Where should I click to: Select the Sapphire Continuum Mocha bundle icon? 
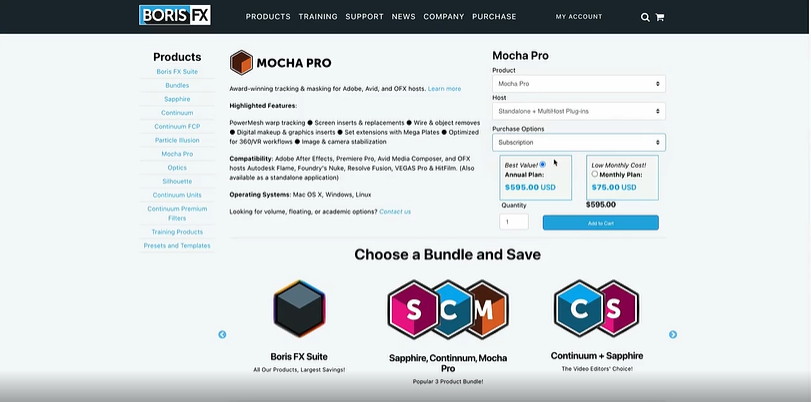tap(448, 309)
